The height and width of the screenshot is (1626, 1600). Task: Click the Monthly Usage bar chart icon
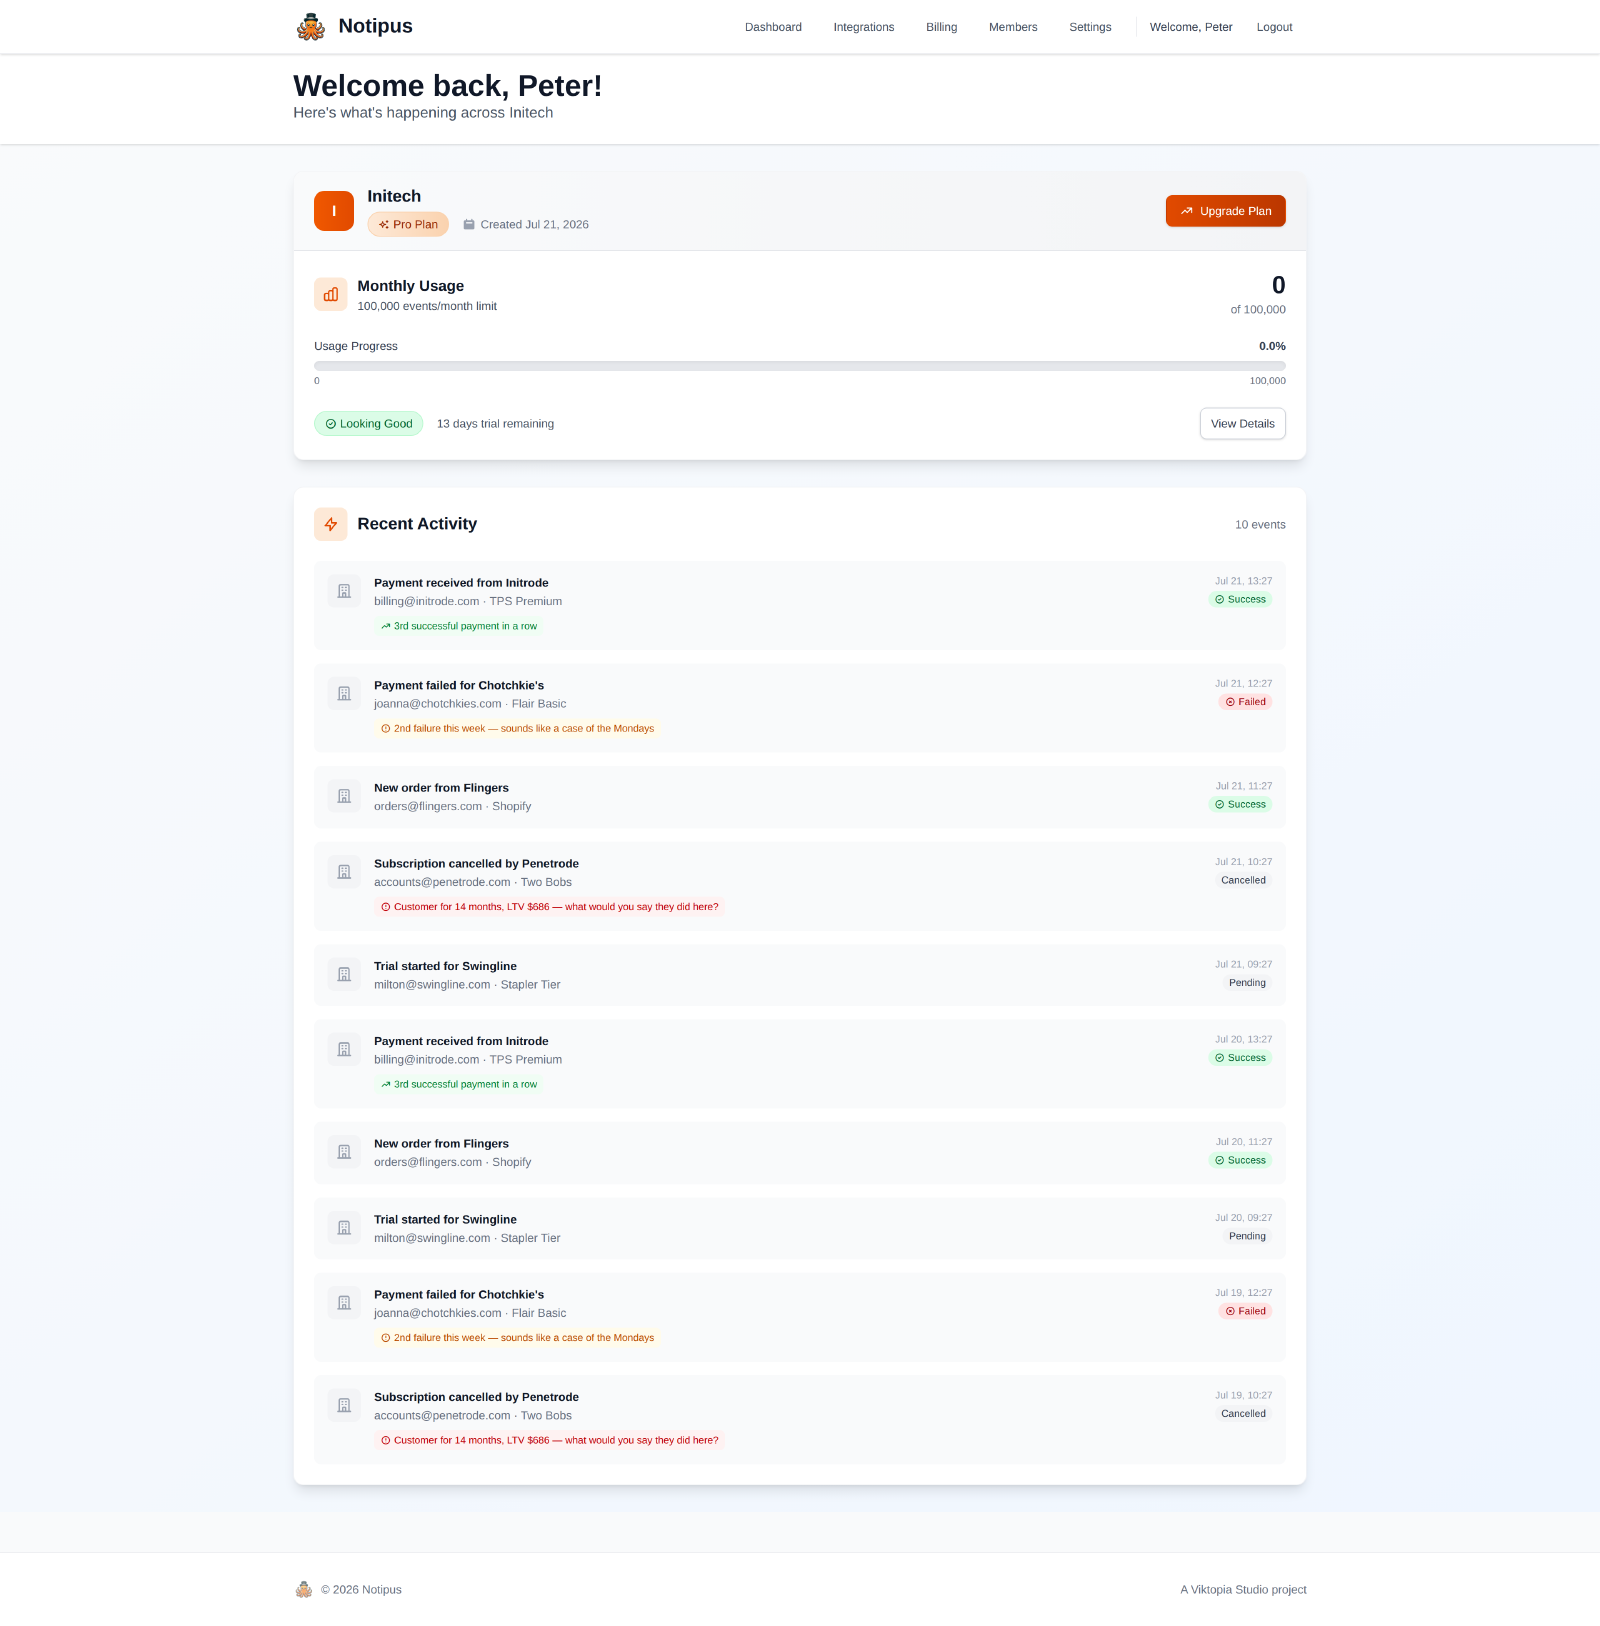331,295
